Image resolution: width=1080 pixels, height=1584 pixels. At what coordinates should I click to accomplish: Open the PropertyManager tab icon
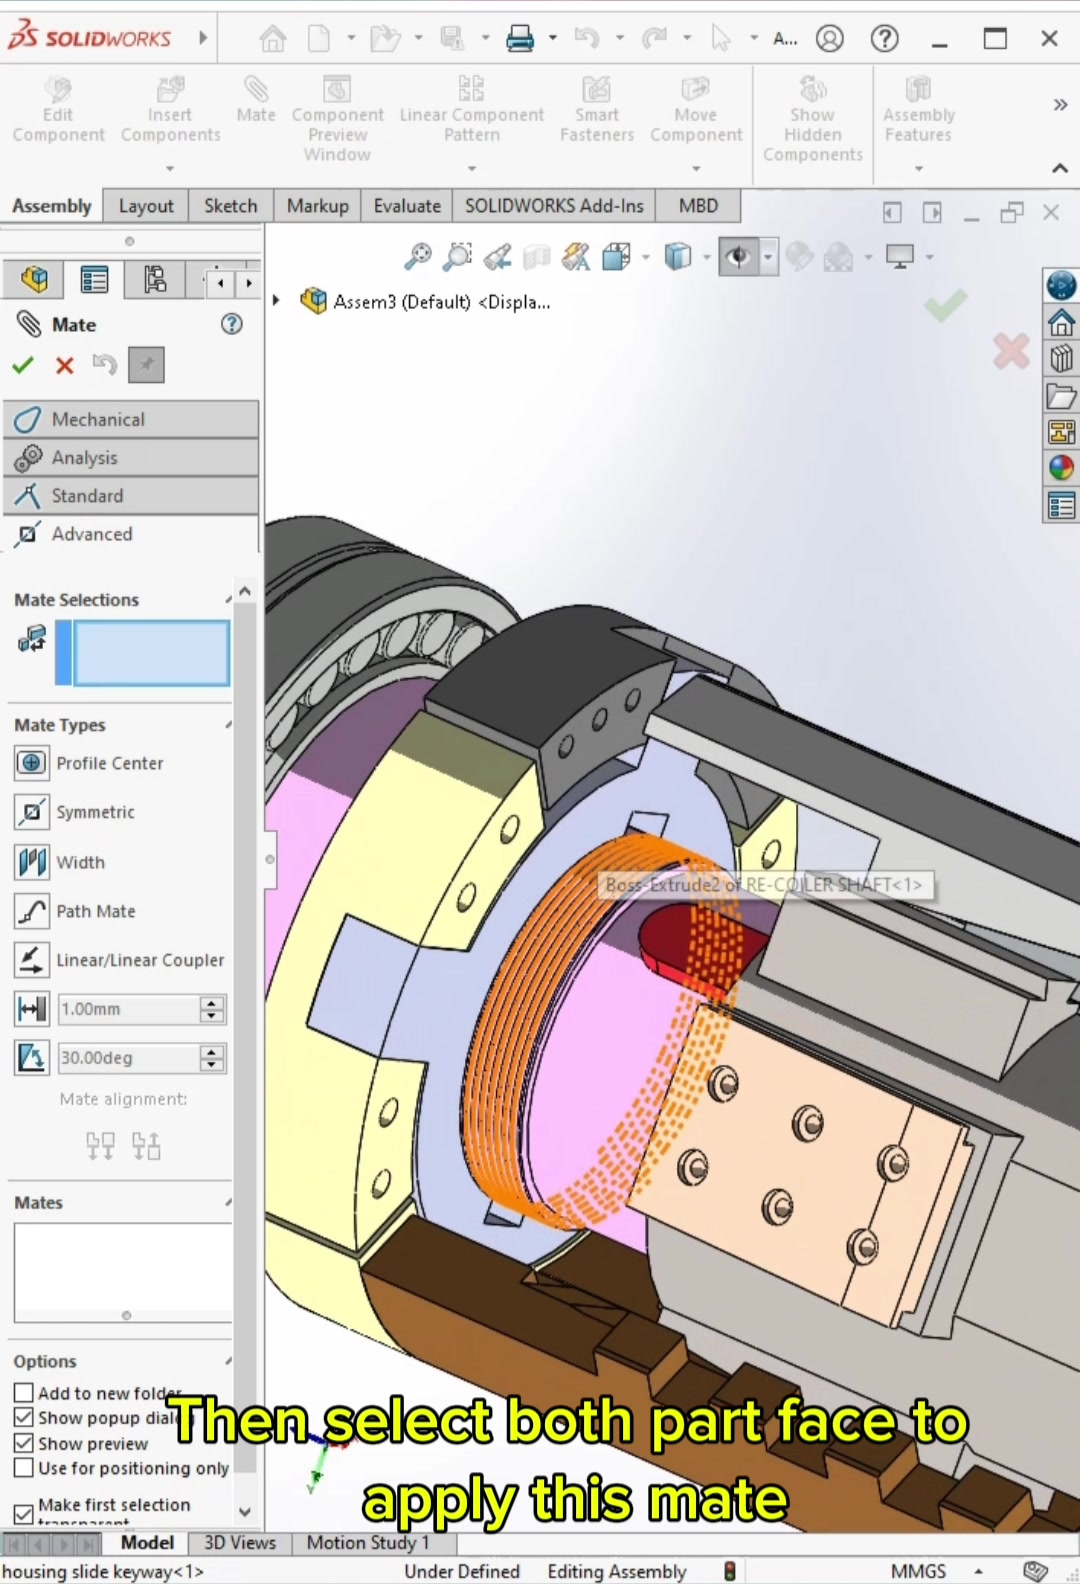click(94, 280)
